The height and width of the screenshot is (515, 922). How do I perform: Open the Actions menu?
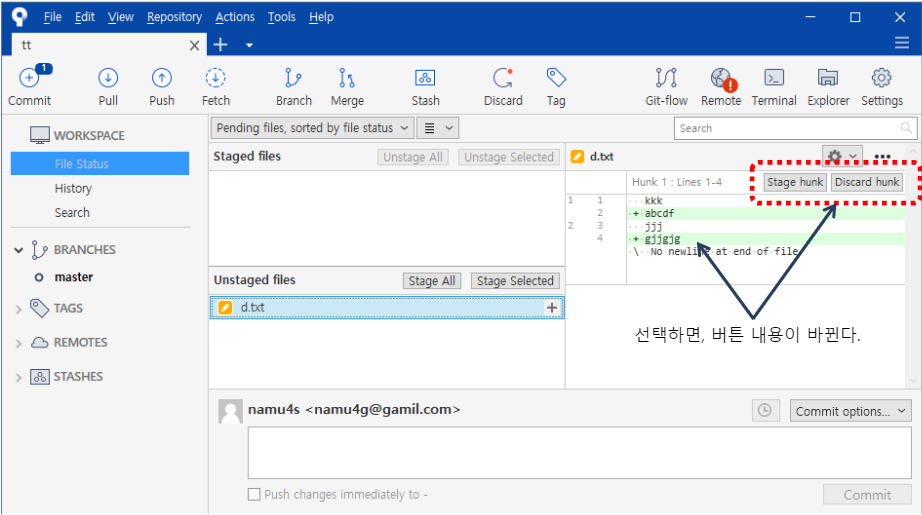click(x=235, y=17)
